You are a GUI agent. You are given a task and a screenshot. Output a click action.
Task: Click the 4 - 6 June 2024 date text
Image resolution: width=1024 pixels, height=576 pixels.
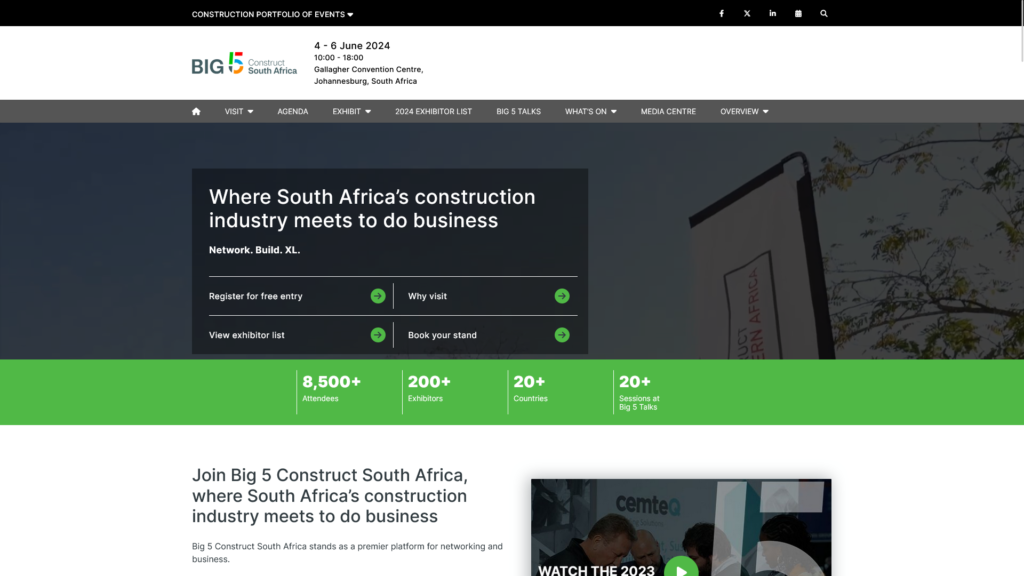(x=352, y=46)
